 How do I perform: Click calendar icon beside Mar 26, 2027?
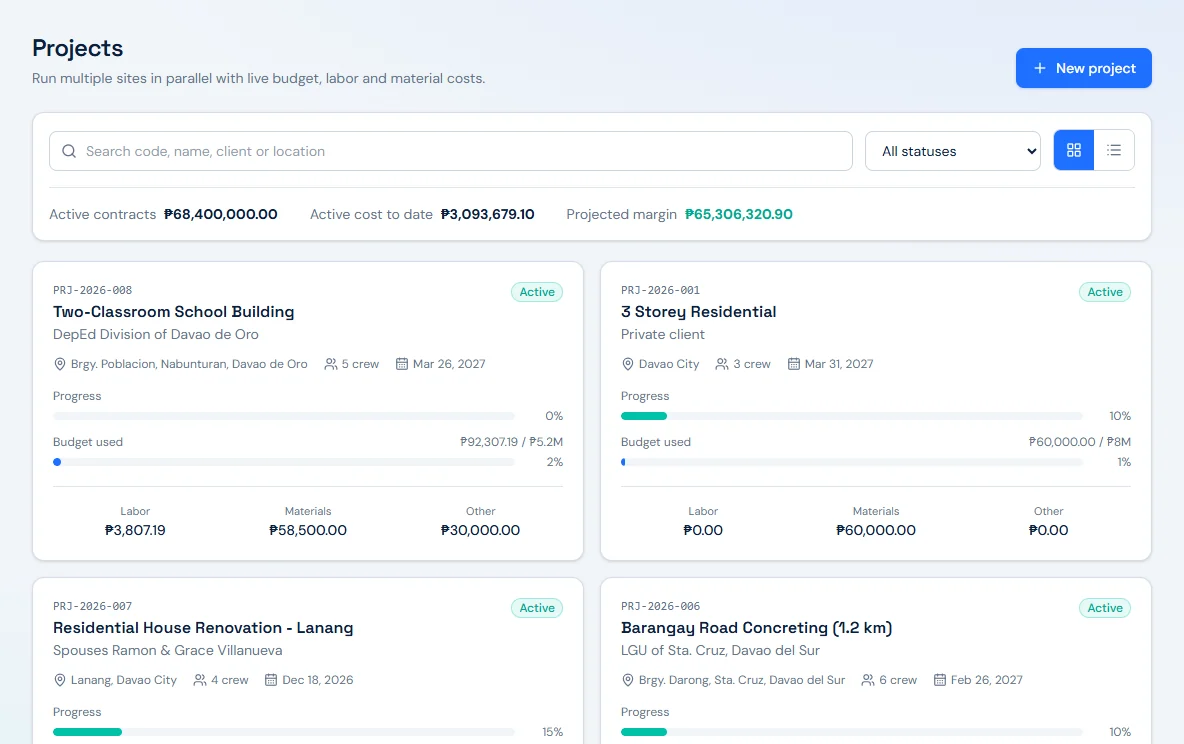point(402,364)
